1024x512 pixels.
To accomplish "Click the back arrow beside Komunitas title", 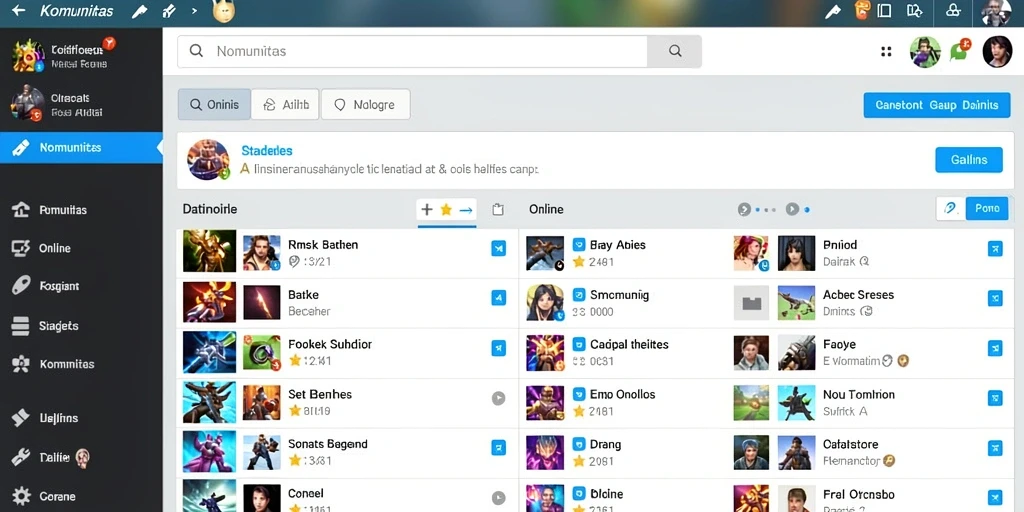I will point(18,10).
